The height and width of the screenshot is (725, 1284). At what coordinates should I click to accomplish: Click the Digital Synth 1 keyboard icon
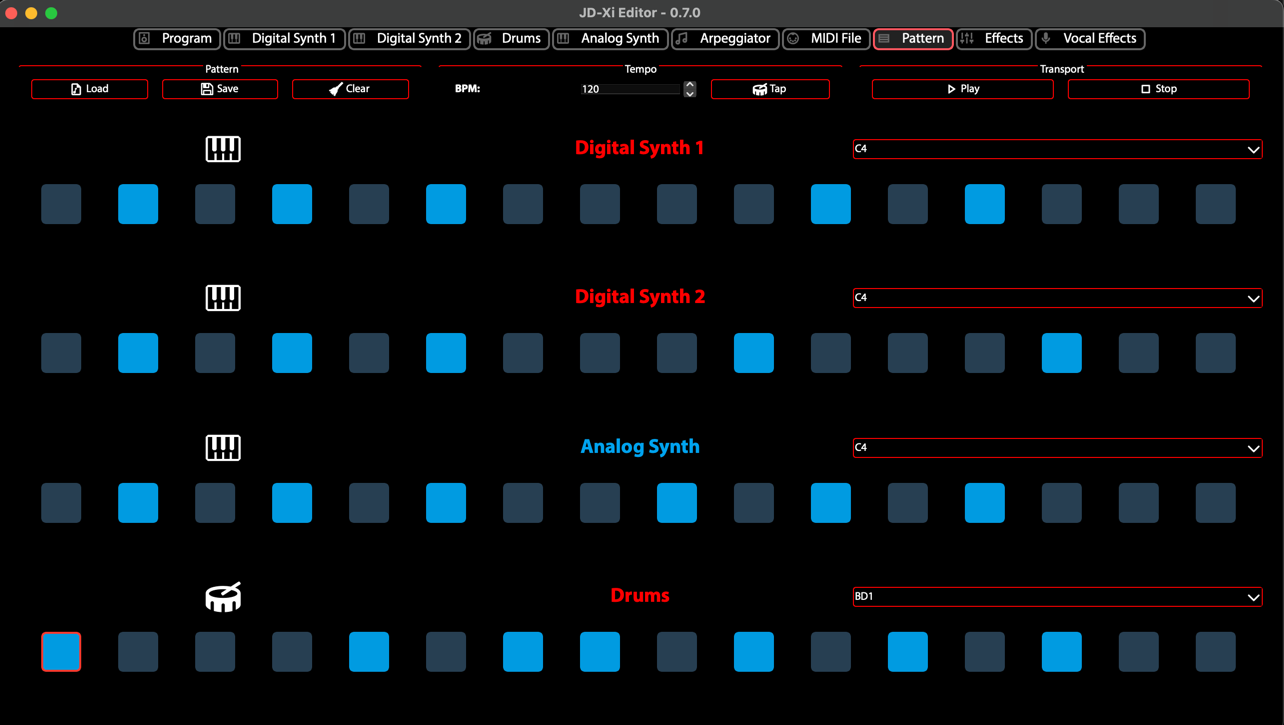click(223, 149)
